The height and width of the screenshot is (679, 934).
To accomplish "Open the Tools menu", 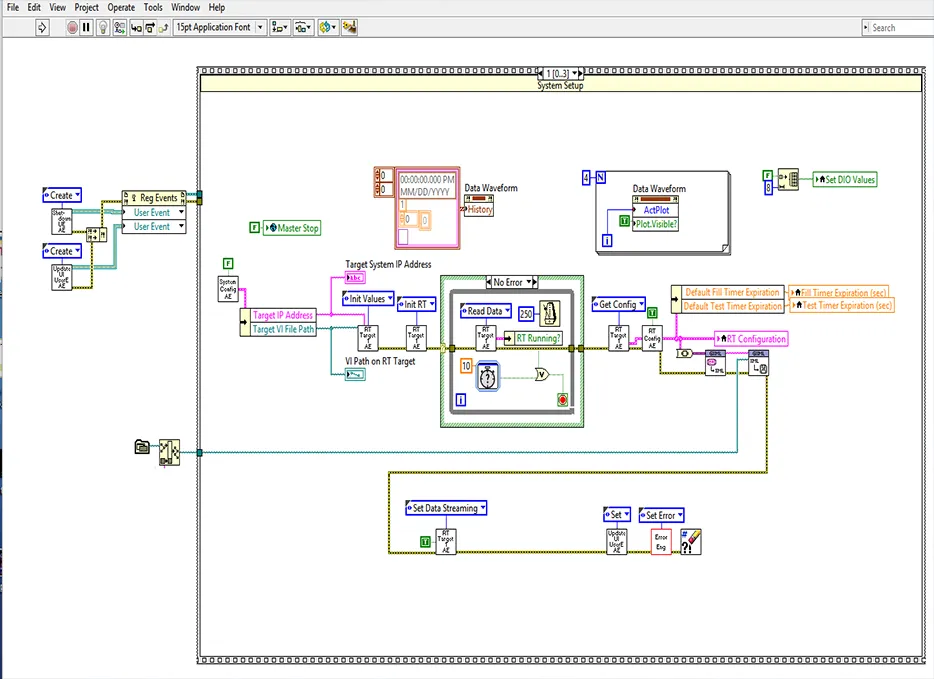I will point(153,7).
